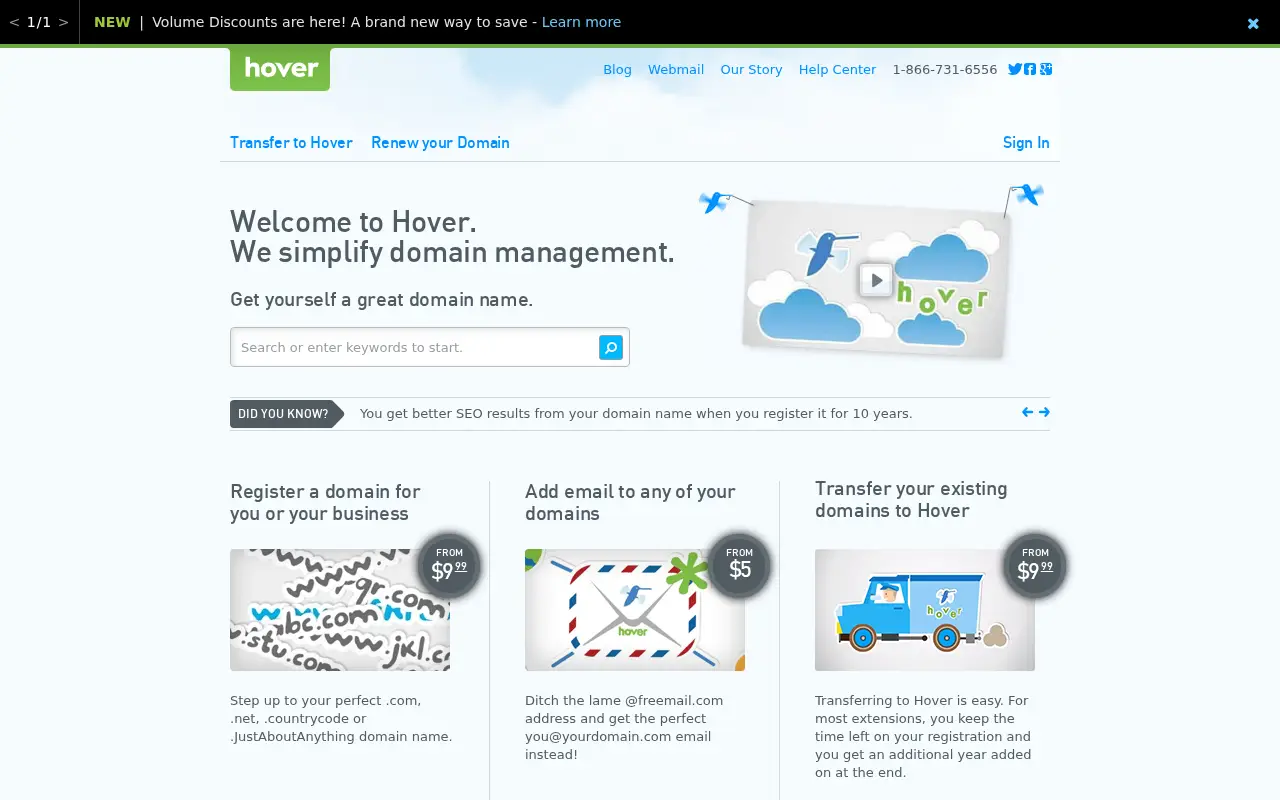
Task: Click 'Transfer your existing domains to Hover' heading
Action: (911, 499)
